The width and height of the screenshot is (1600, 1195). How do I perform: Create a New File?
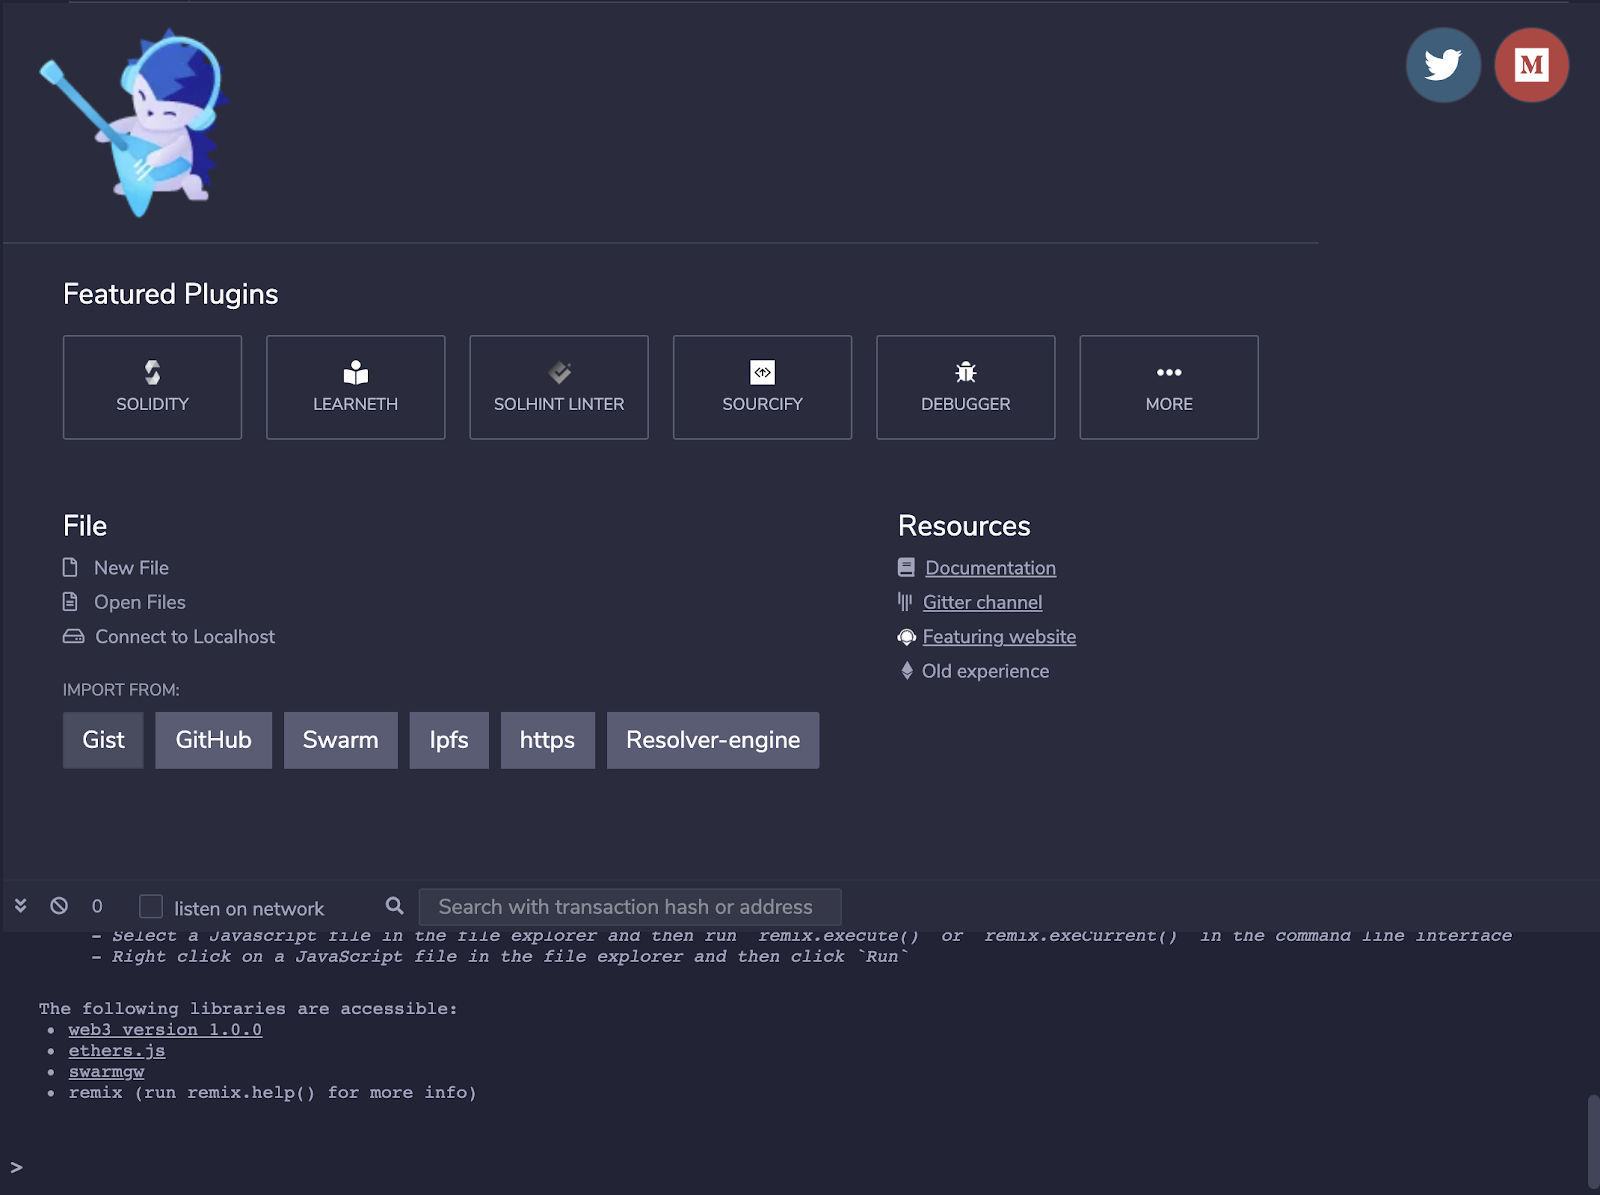131,568
